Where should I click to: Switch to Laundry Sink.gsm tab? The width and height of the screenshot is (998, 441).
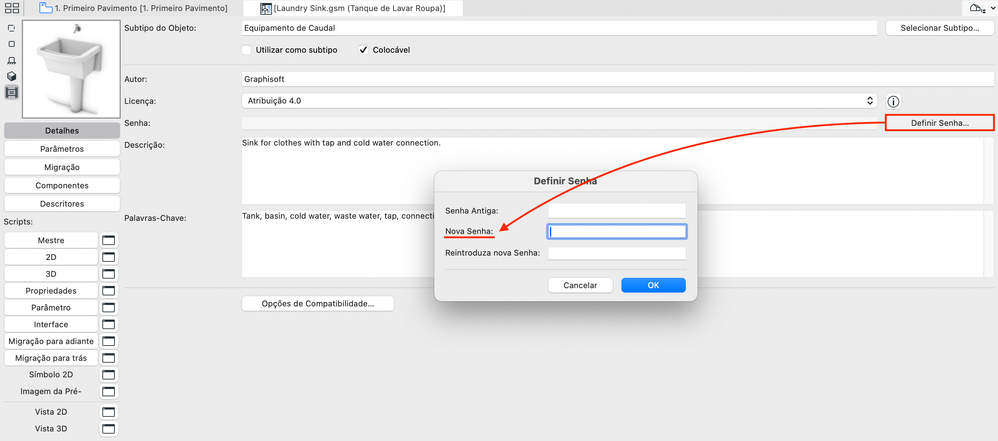tap(353, 8)
